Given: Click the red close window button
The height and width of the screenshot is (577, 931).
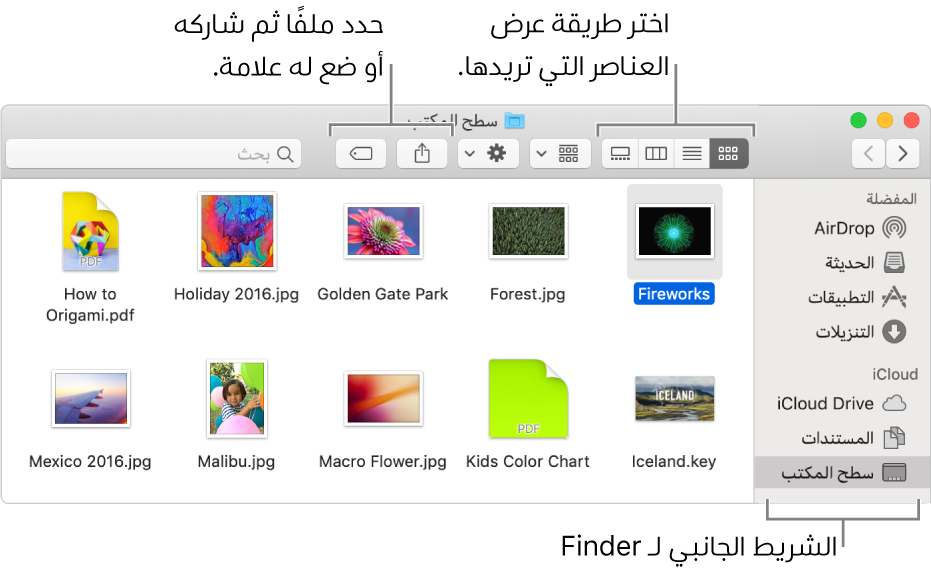Looking at the screenshot, I should tap(911, 121).
